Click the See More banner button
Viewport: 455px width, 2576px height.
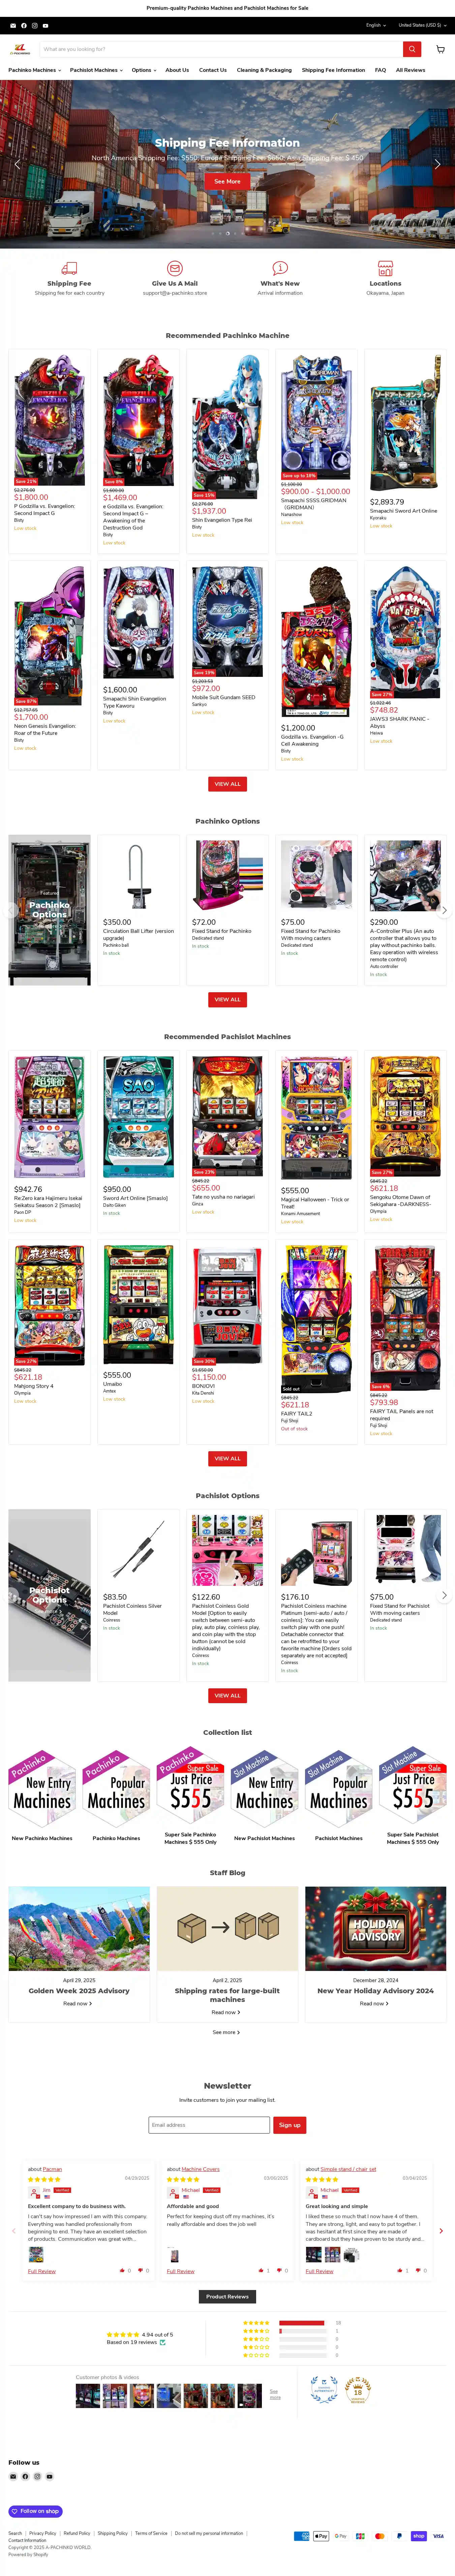[227, 181]
